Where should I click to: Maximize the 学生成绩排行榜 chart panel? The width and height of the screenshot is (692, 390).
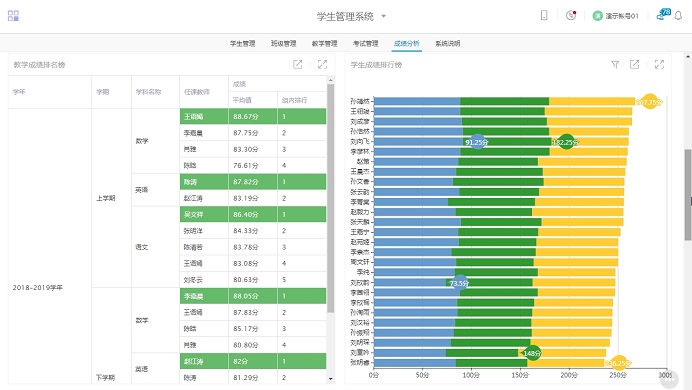tap(659, 64)
